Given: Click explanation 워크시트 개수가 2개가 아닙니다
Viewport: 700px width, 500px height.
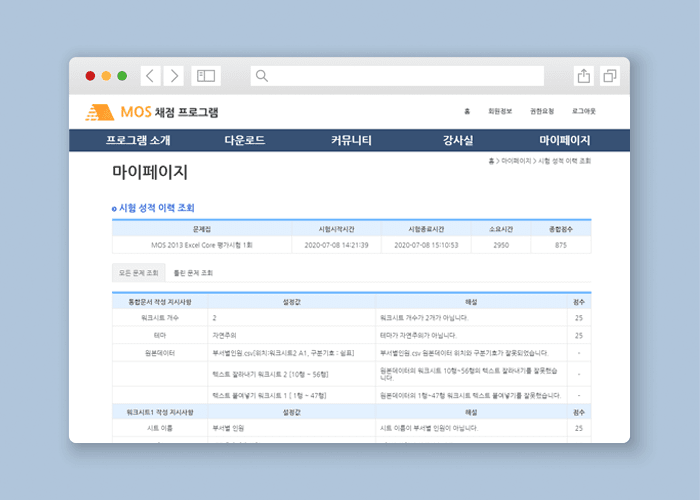Looking at the screenshot, I should tap(424, 318).
